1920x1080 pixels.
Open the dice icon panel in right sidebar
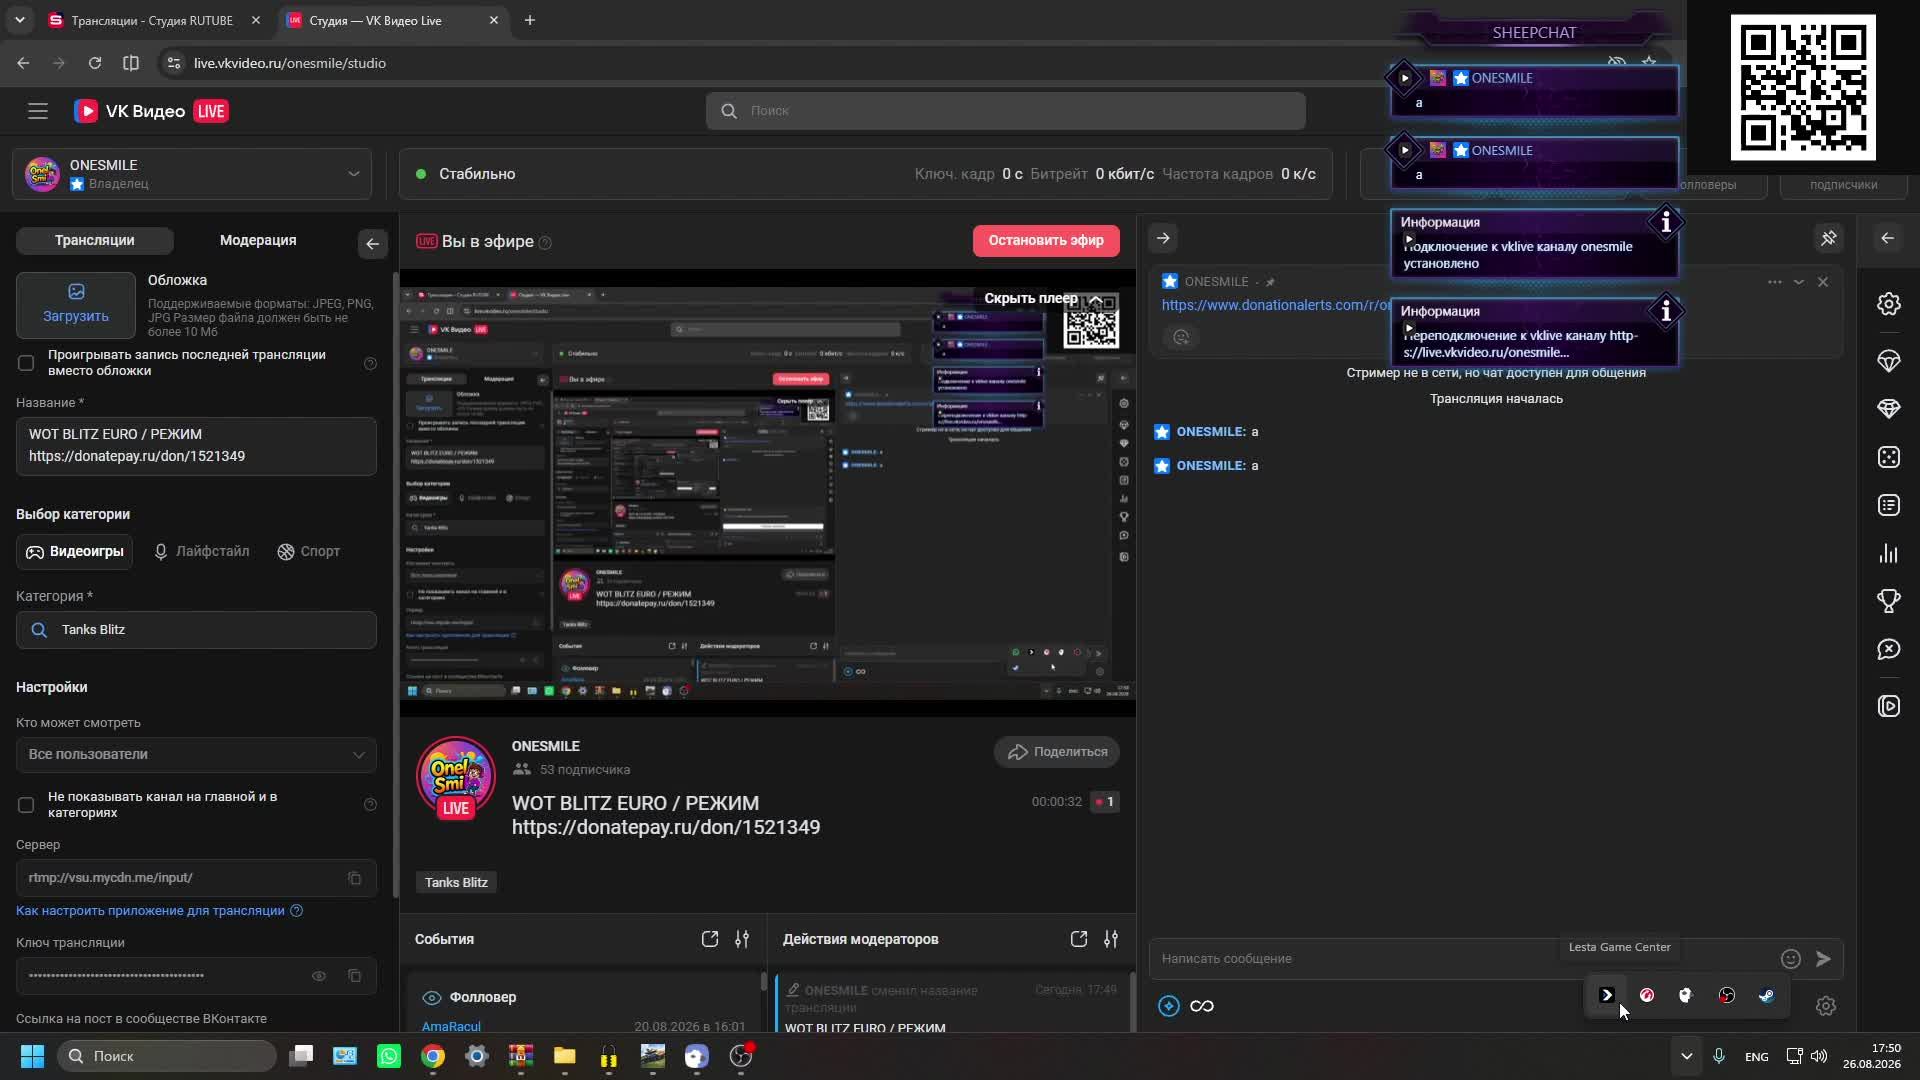1888,457
